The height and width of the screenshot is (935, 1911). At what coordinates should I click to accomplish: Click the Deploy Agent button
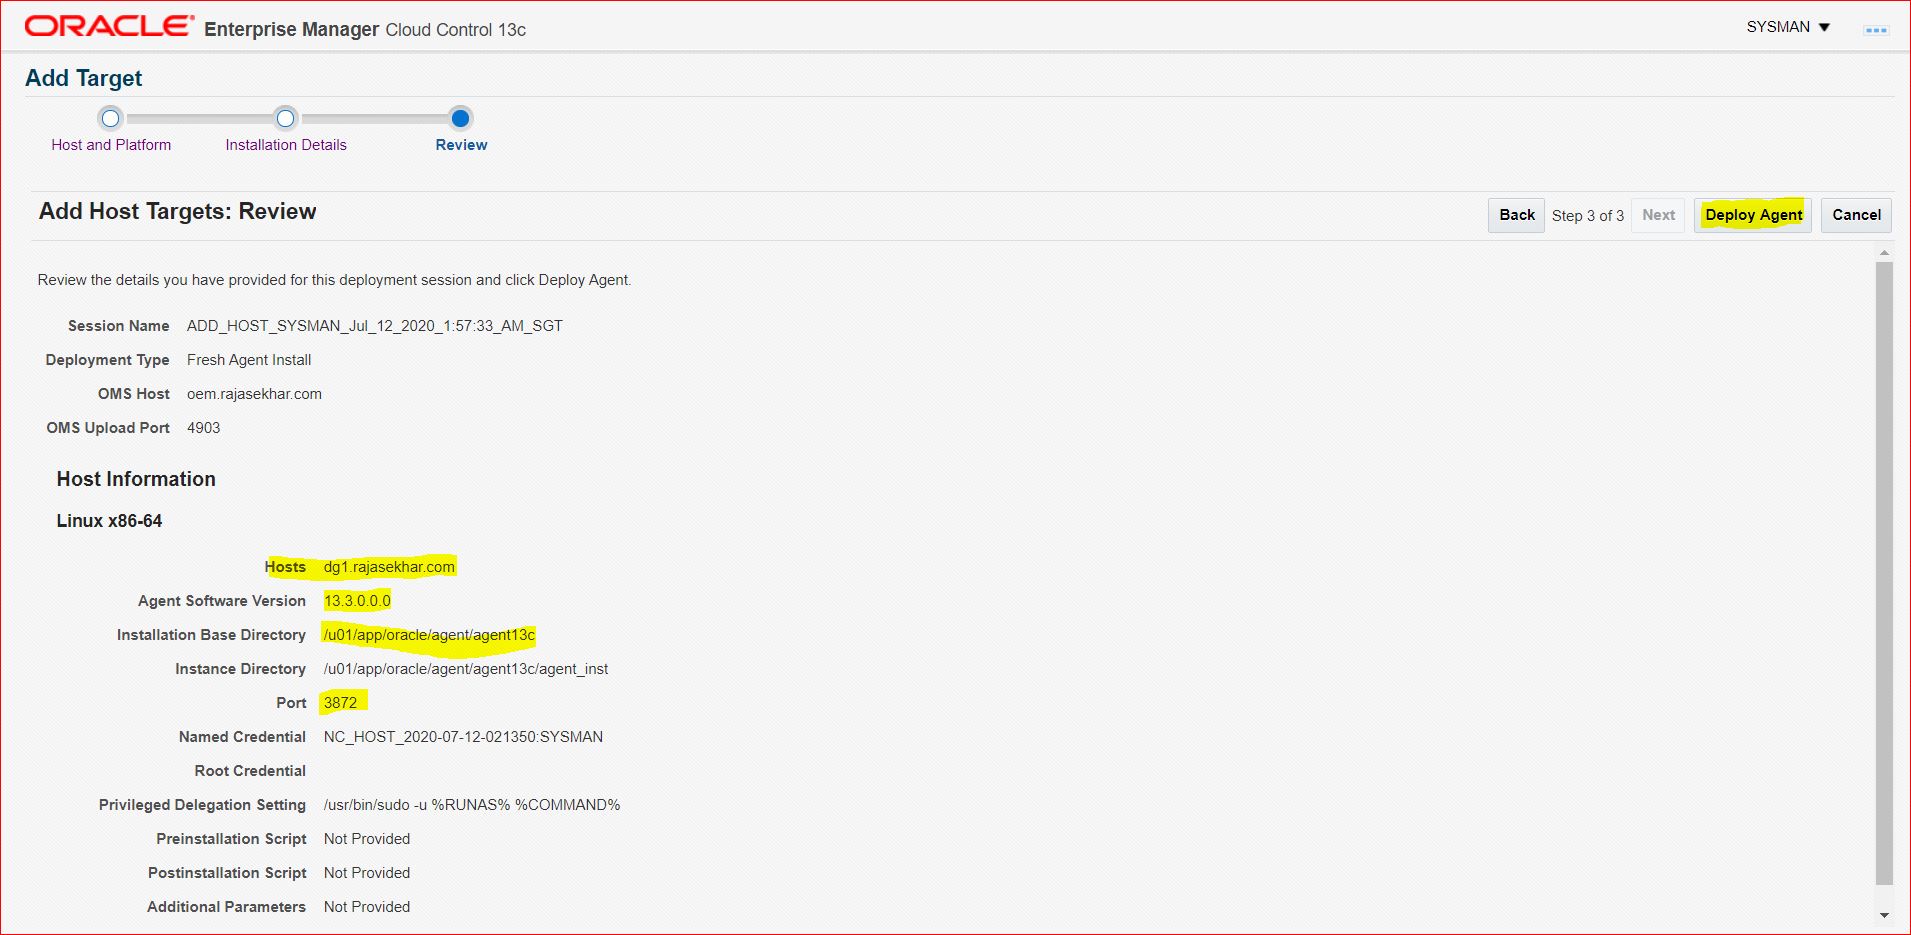click(1753, 215)
